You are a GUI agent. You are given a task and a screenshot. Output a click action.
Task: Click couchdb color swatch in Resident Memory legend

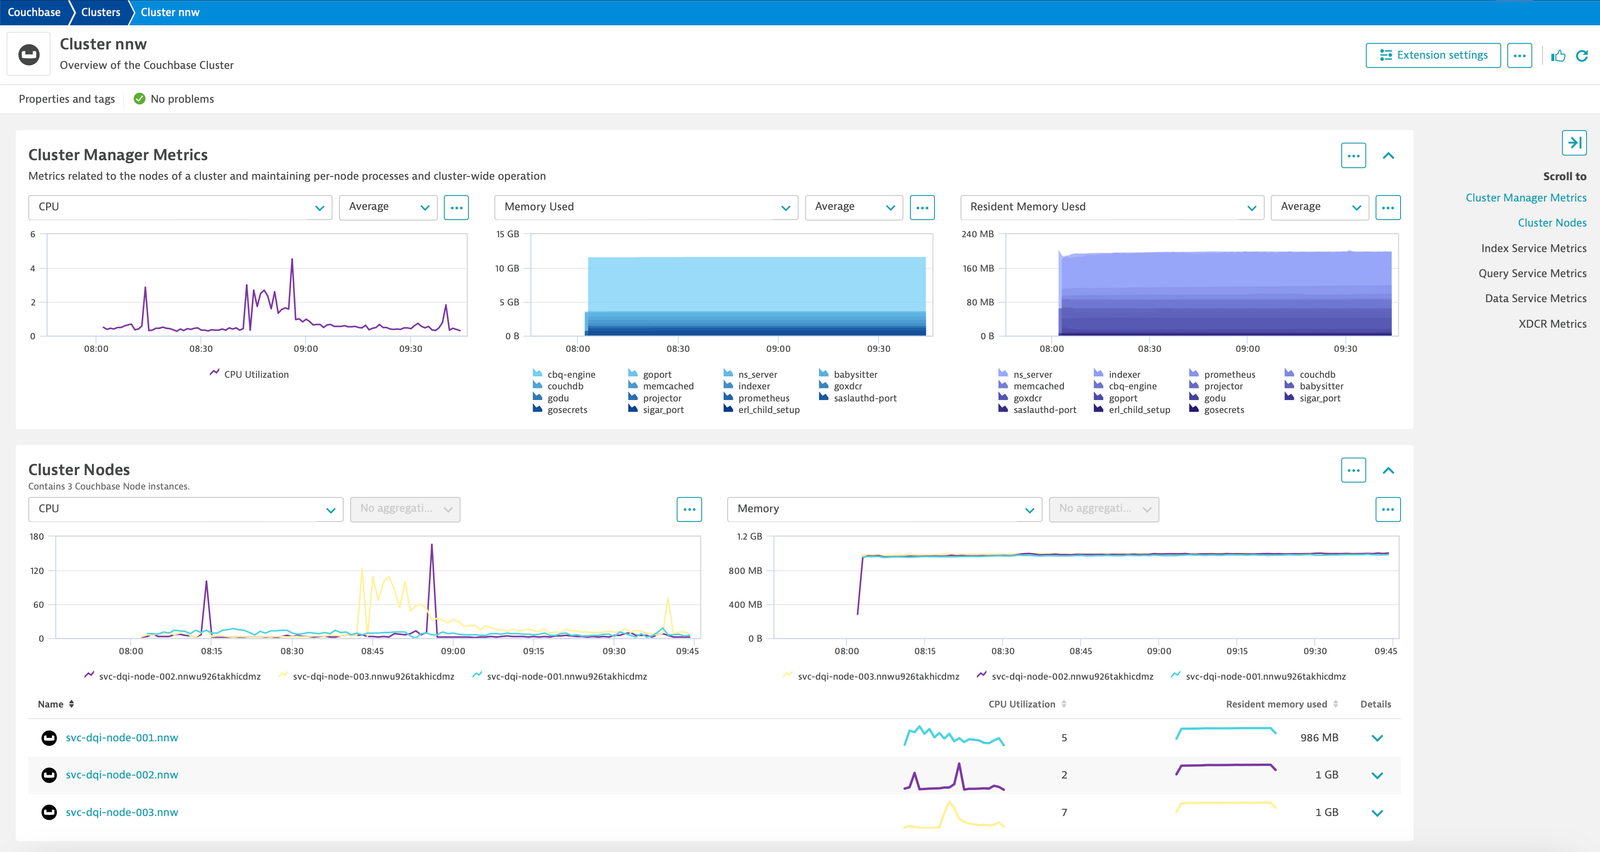1289,374
